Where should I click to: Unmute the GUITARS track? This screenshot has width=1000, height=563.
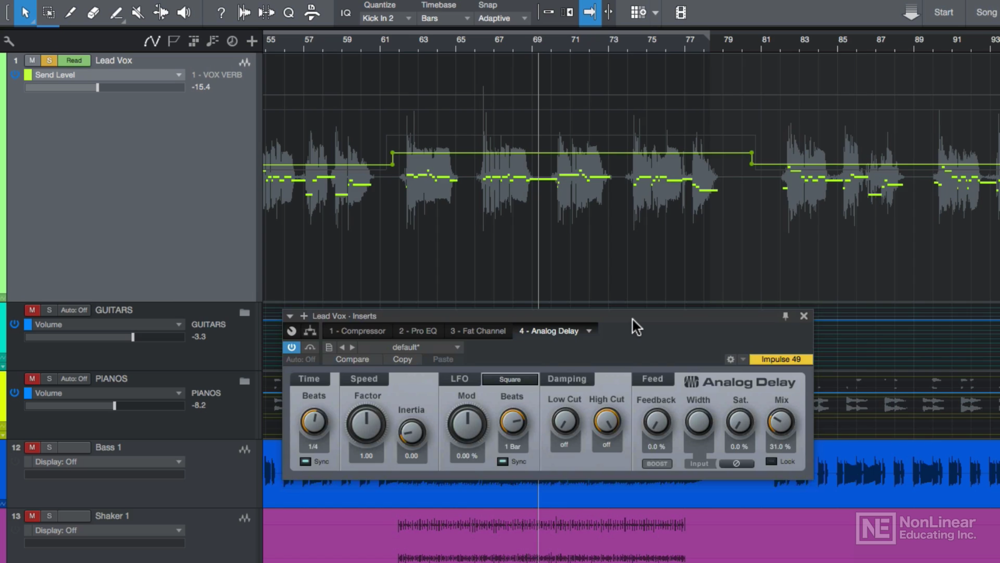(31, 310)
